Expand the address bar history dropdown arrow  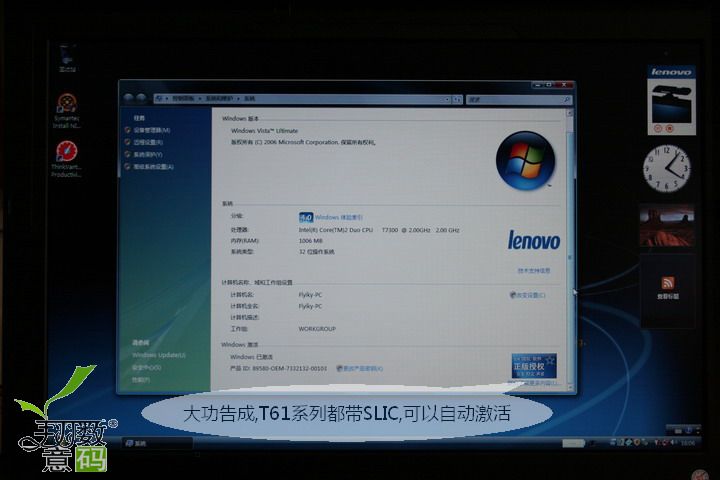447,99
